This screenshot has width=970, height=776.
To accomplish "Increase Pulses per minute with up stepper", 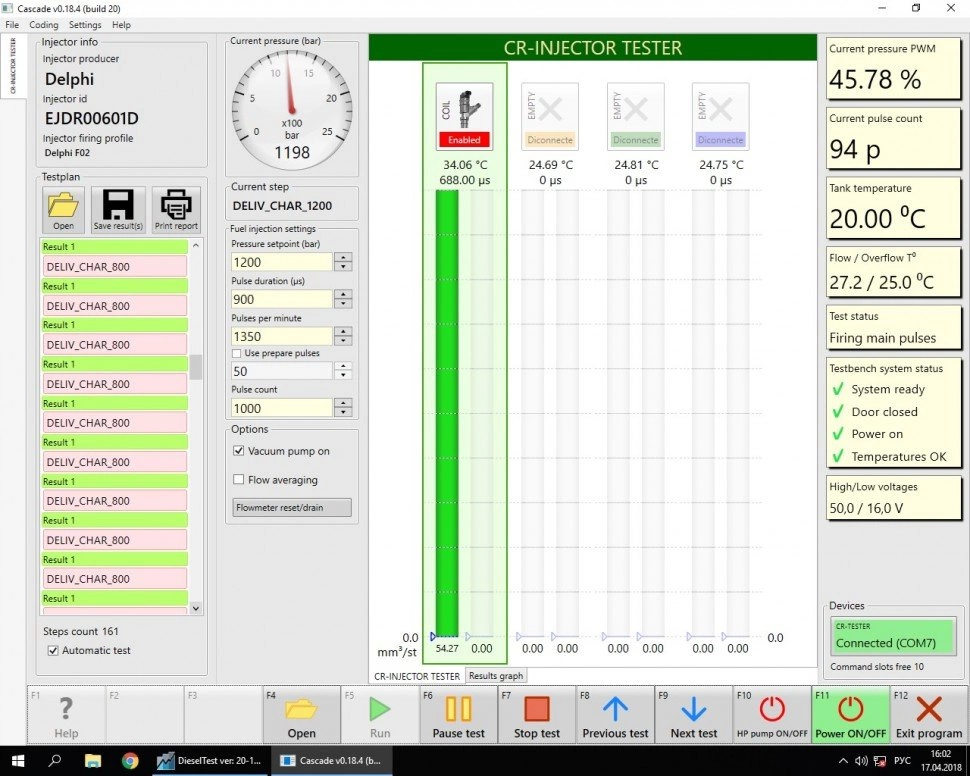I will [x=343, y=332].
